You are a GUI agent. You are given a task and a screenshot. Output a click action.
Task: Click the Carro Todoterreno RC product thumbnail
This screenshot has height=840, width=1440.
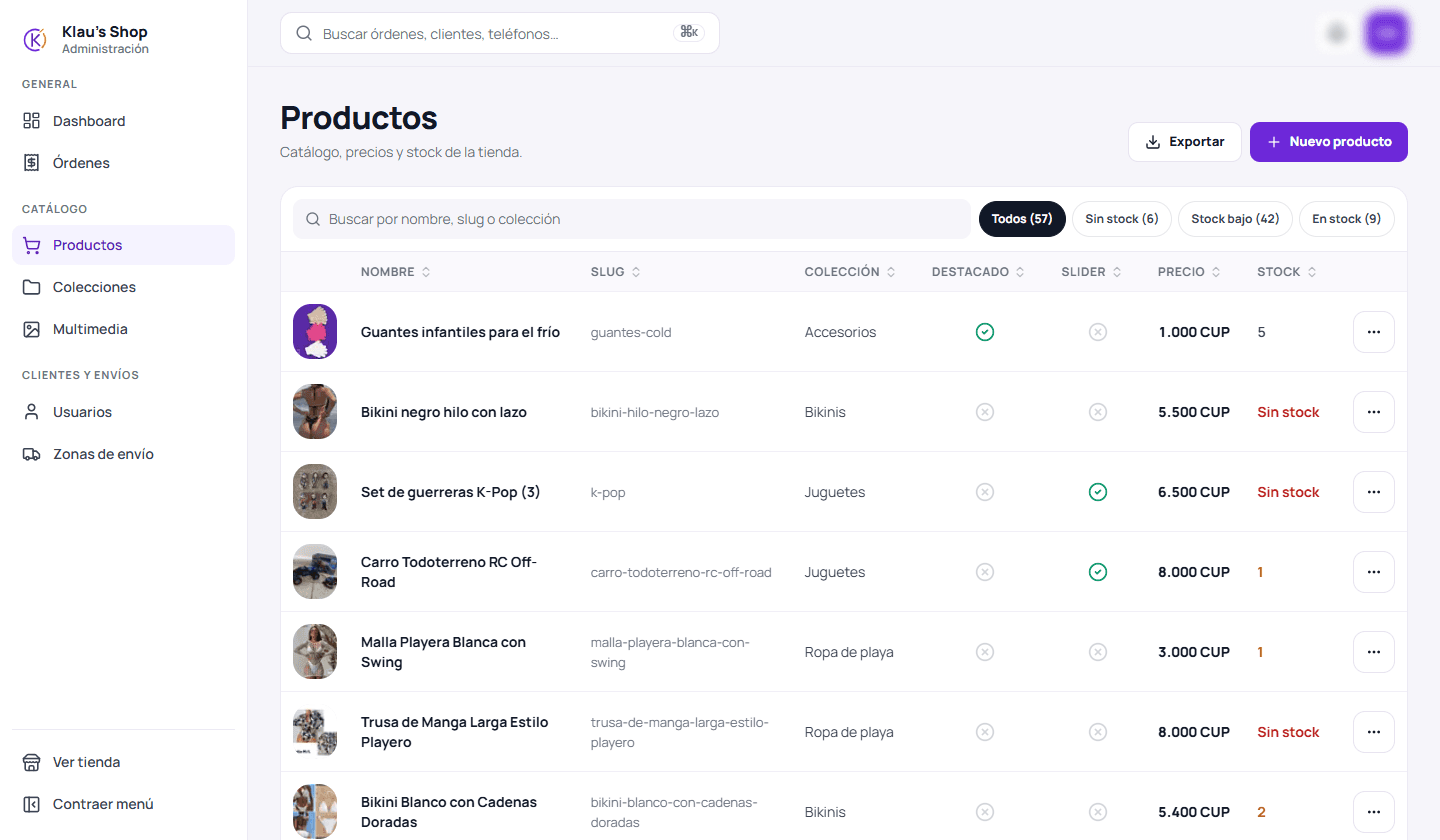[x=315, y=572]
